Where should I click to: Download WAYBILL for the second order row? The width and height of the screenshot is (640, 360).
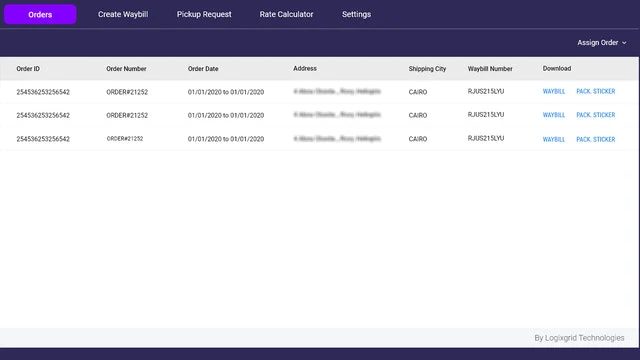click(554, 115)
